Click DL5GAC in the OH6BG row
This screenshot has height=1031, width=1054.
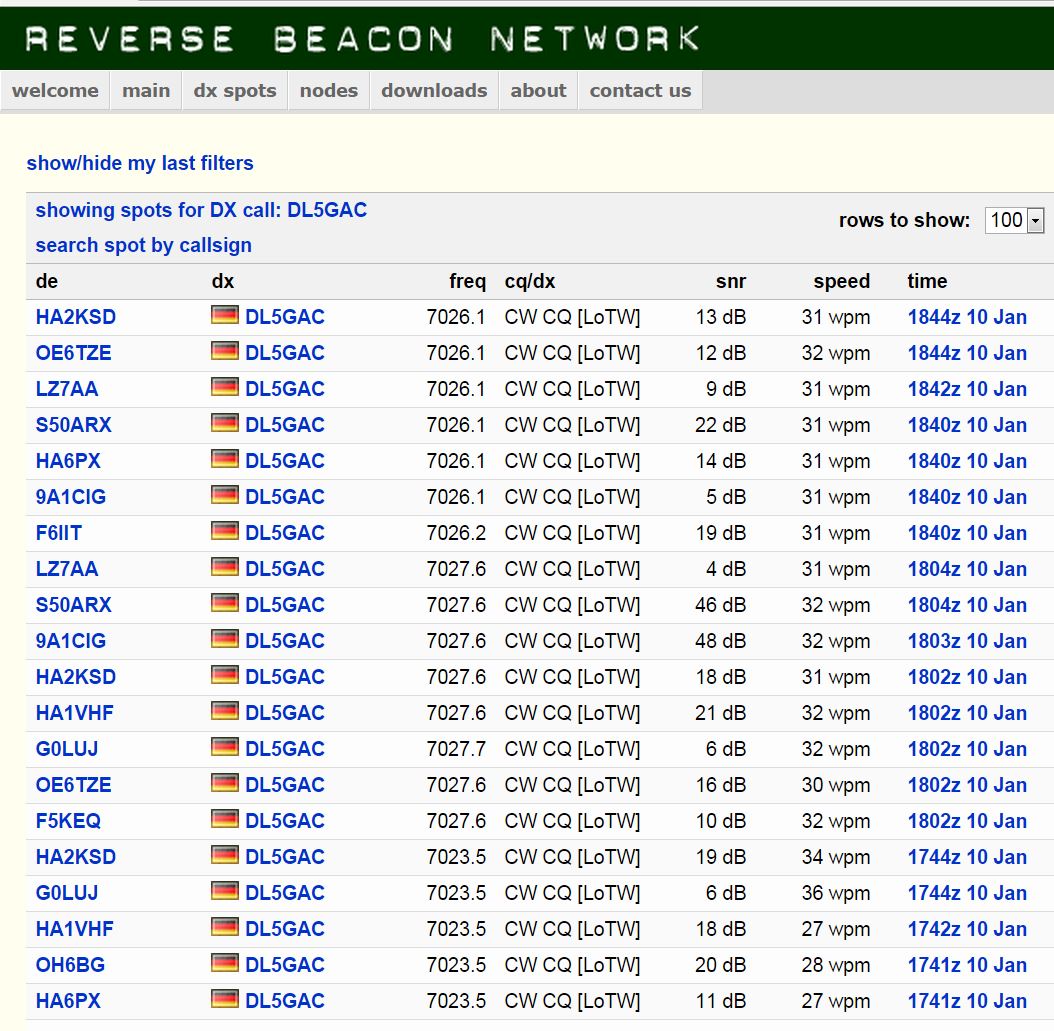pyautogui.click(x=284, y=965)
